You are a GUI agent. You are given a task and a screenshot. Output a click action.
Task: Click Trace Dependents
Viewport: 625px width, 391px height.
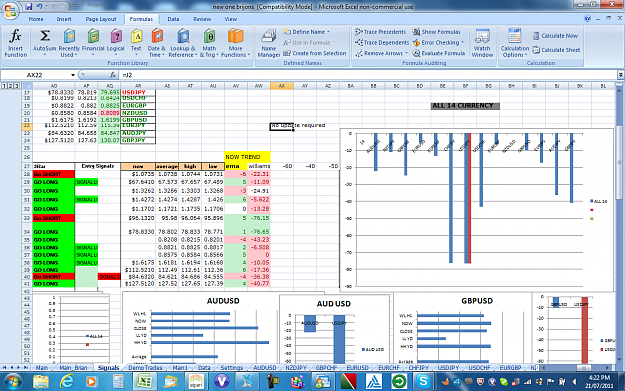point(382,42)
